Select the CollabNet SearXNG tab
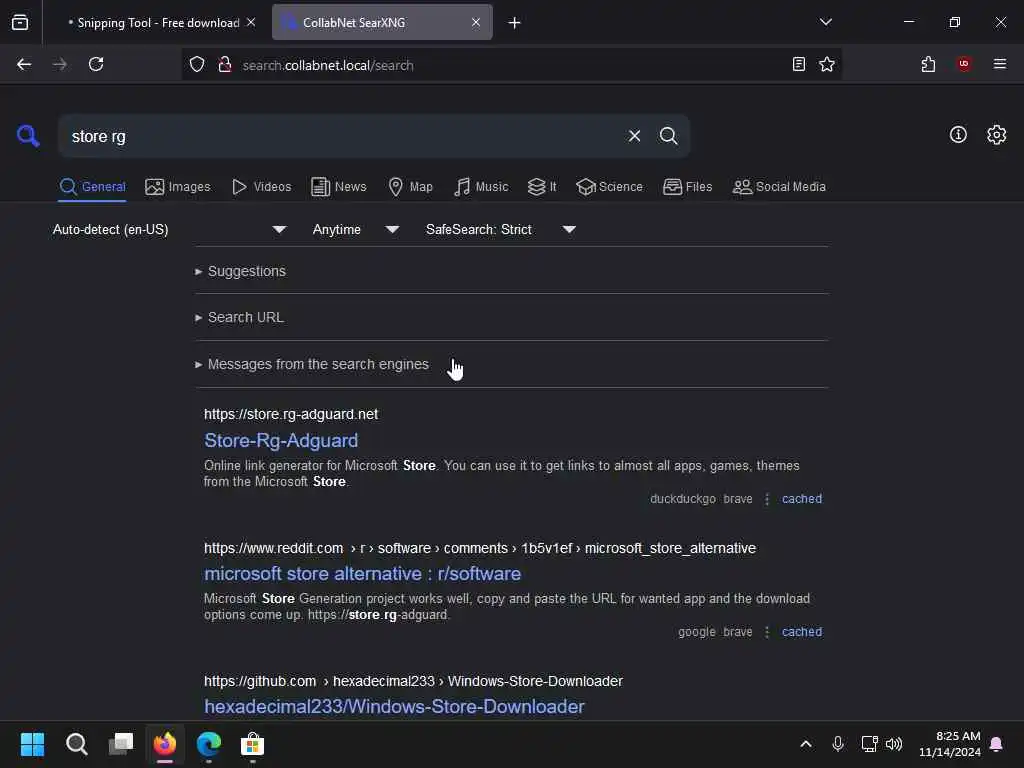The image size is (1024, 768). (382, 23)
